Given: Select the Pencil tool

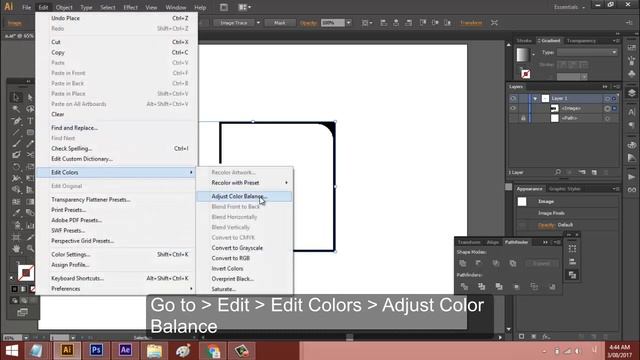Looking at the screenshot, I should pyautogui.click(x=30, y=144).
